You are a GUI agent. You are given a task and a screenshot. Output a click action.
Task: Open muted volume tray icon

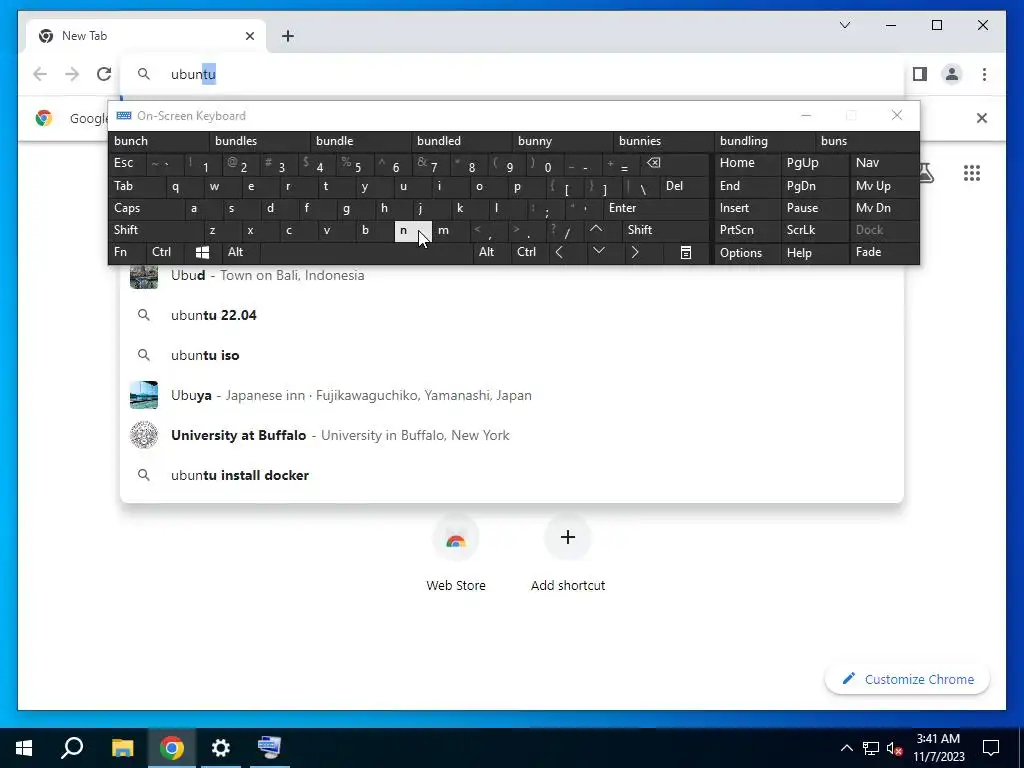coord(895,748)
